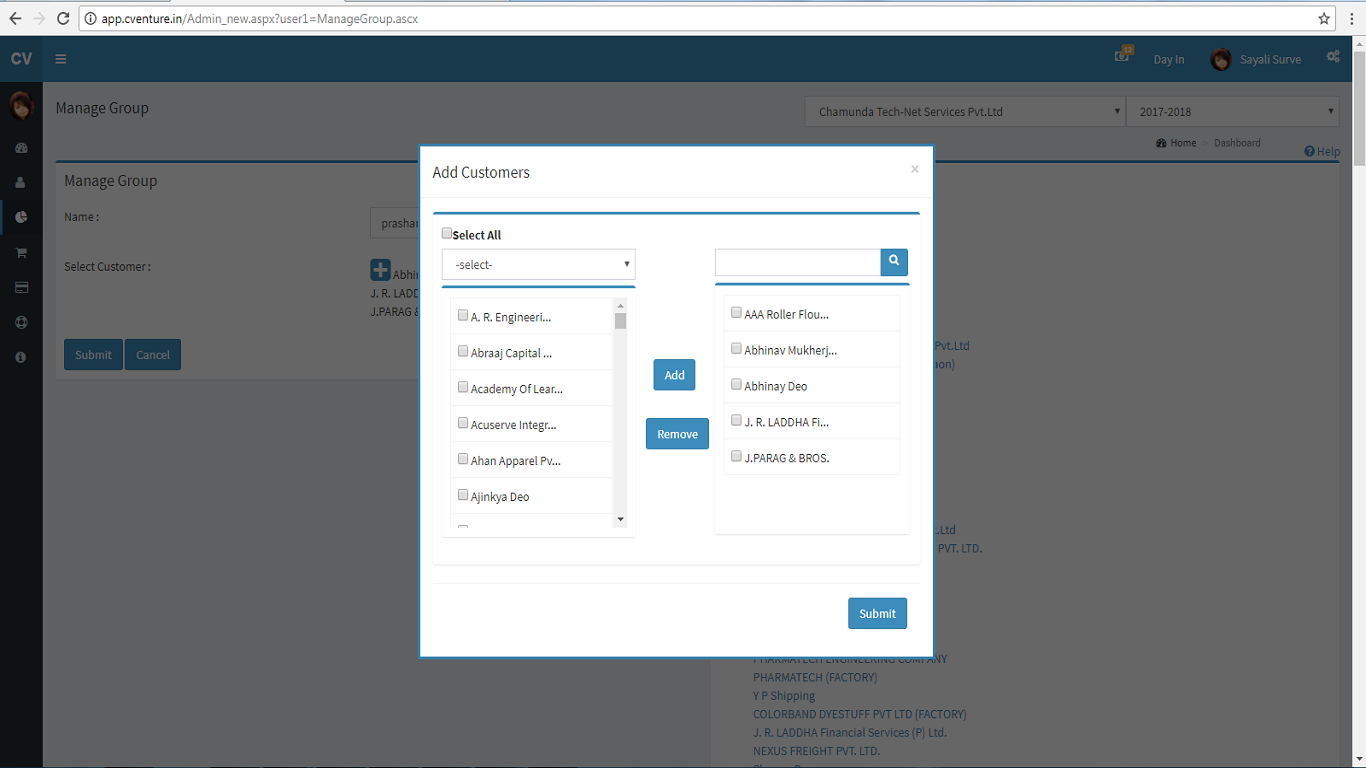Check the Select All checkbox

pos(447,233)
